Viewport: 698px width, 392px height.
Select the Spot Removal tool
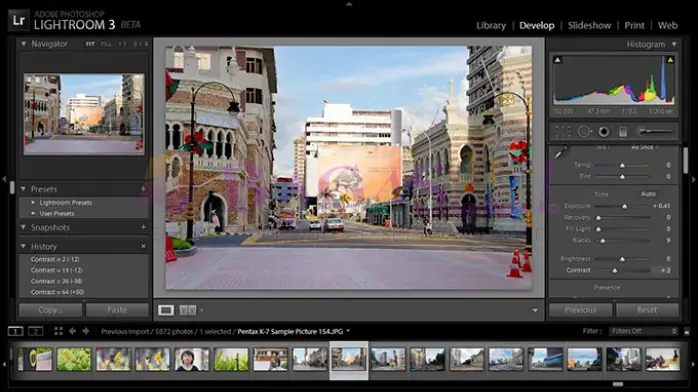584,131
